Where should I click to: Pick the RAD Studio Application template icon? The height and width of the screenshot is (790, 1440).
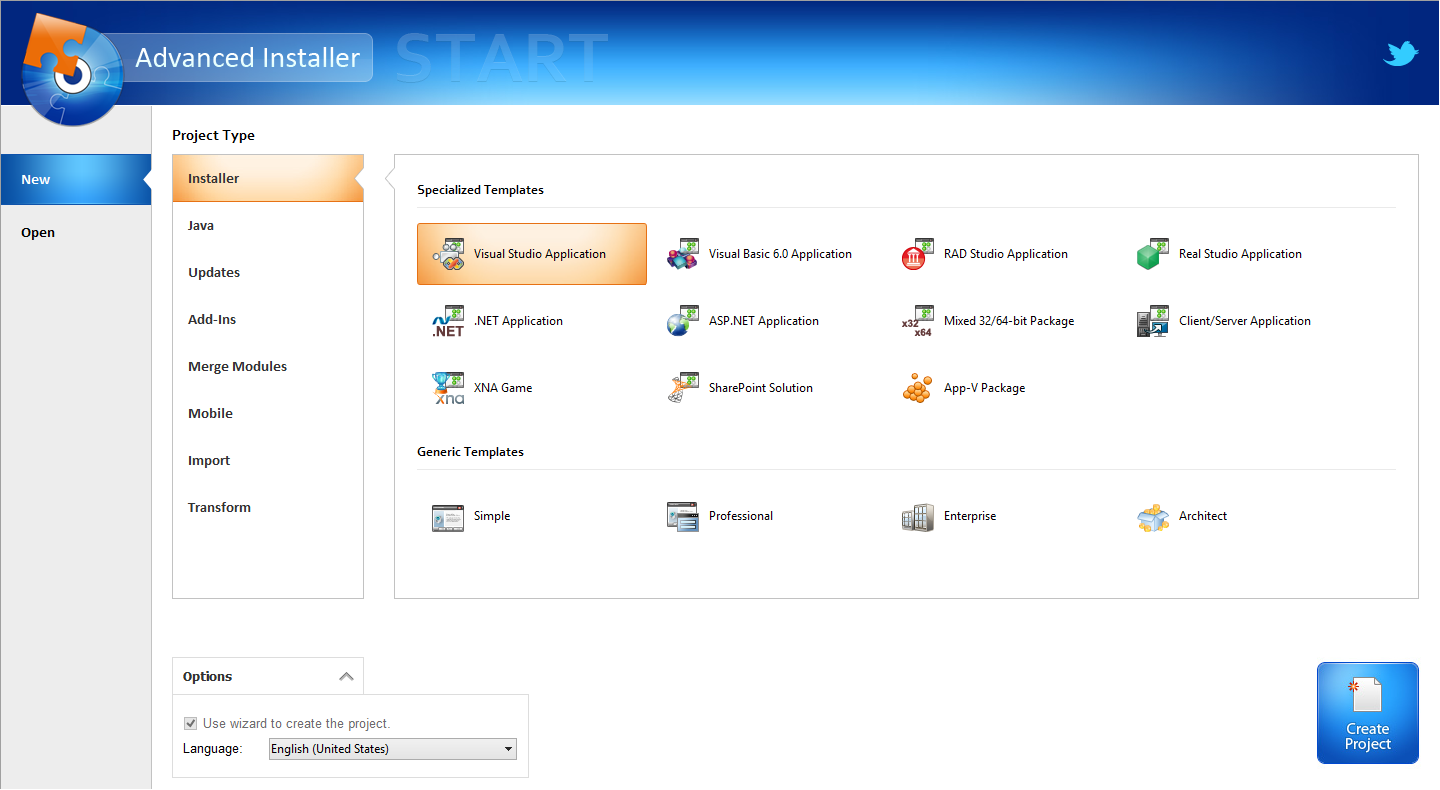918,255
